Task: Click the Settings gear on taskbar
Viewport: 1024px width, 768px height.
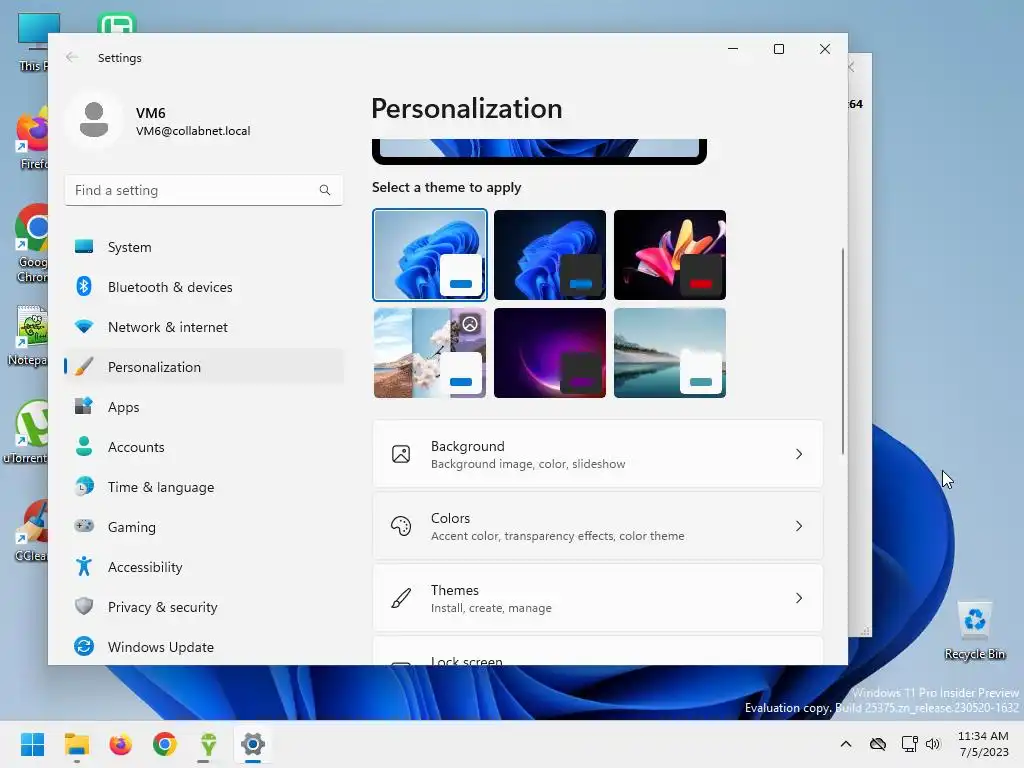Action: click(x=253, y=744)
